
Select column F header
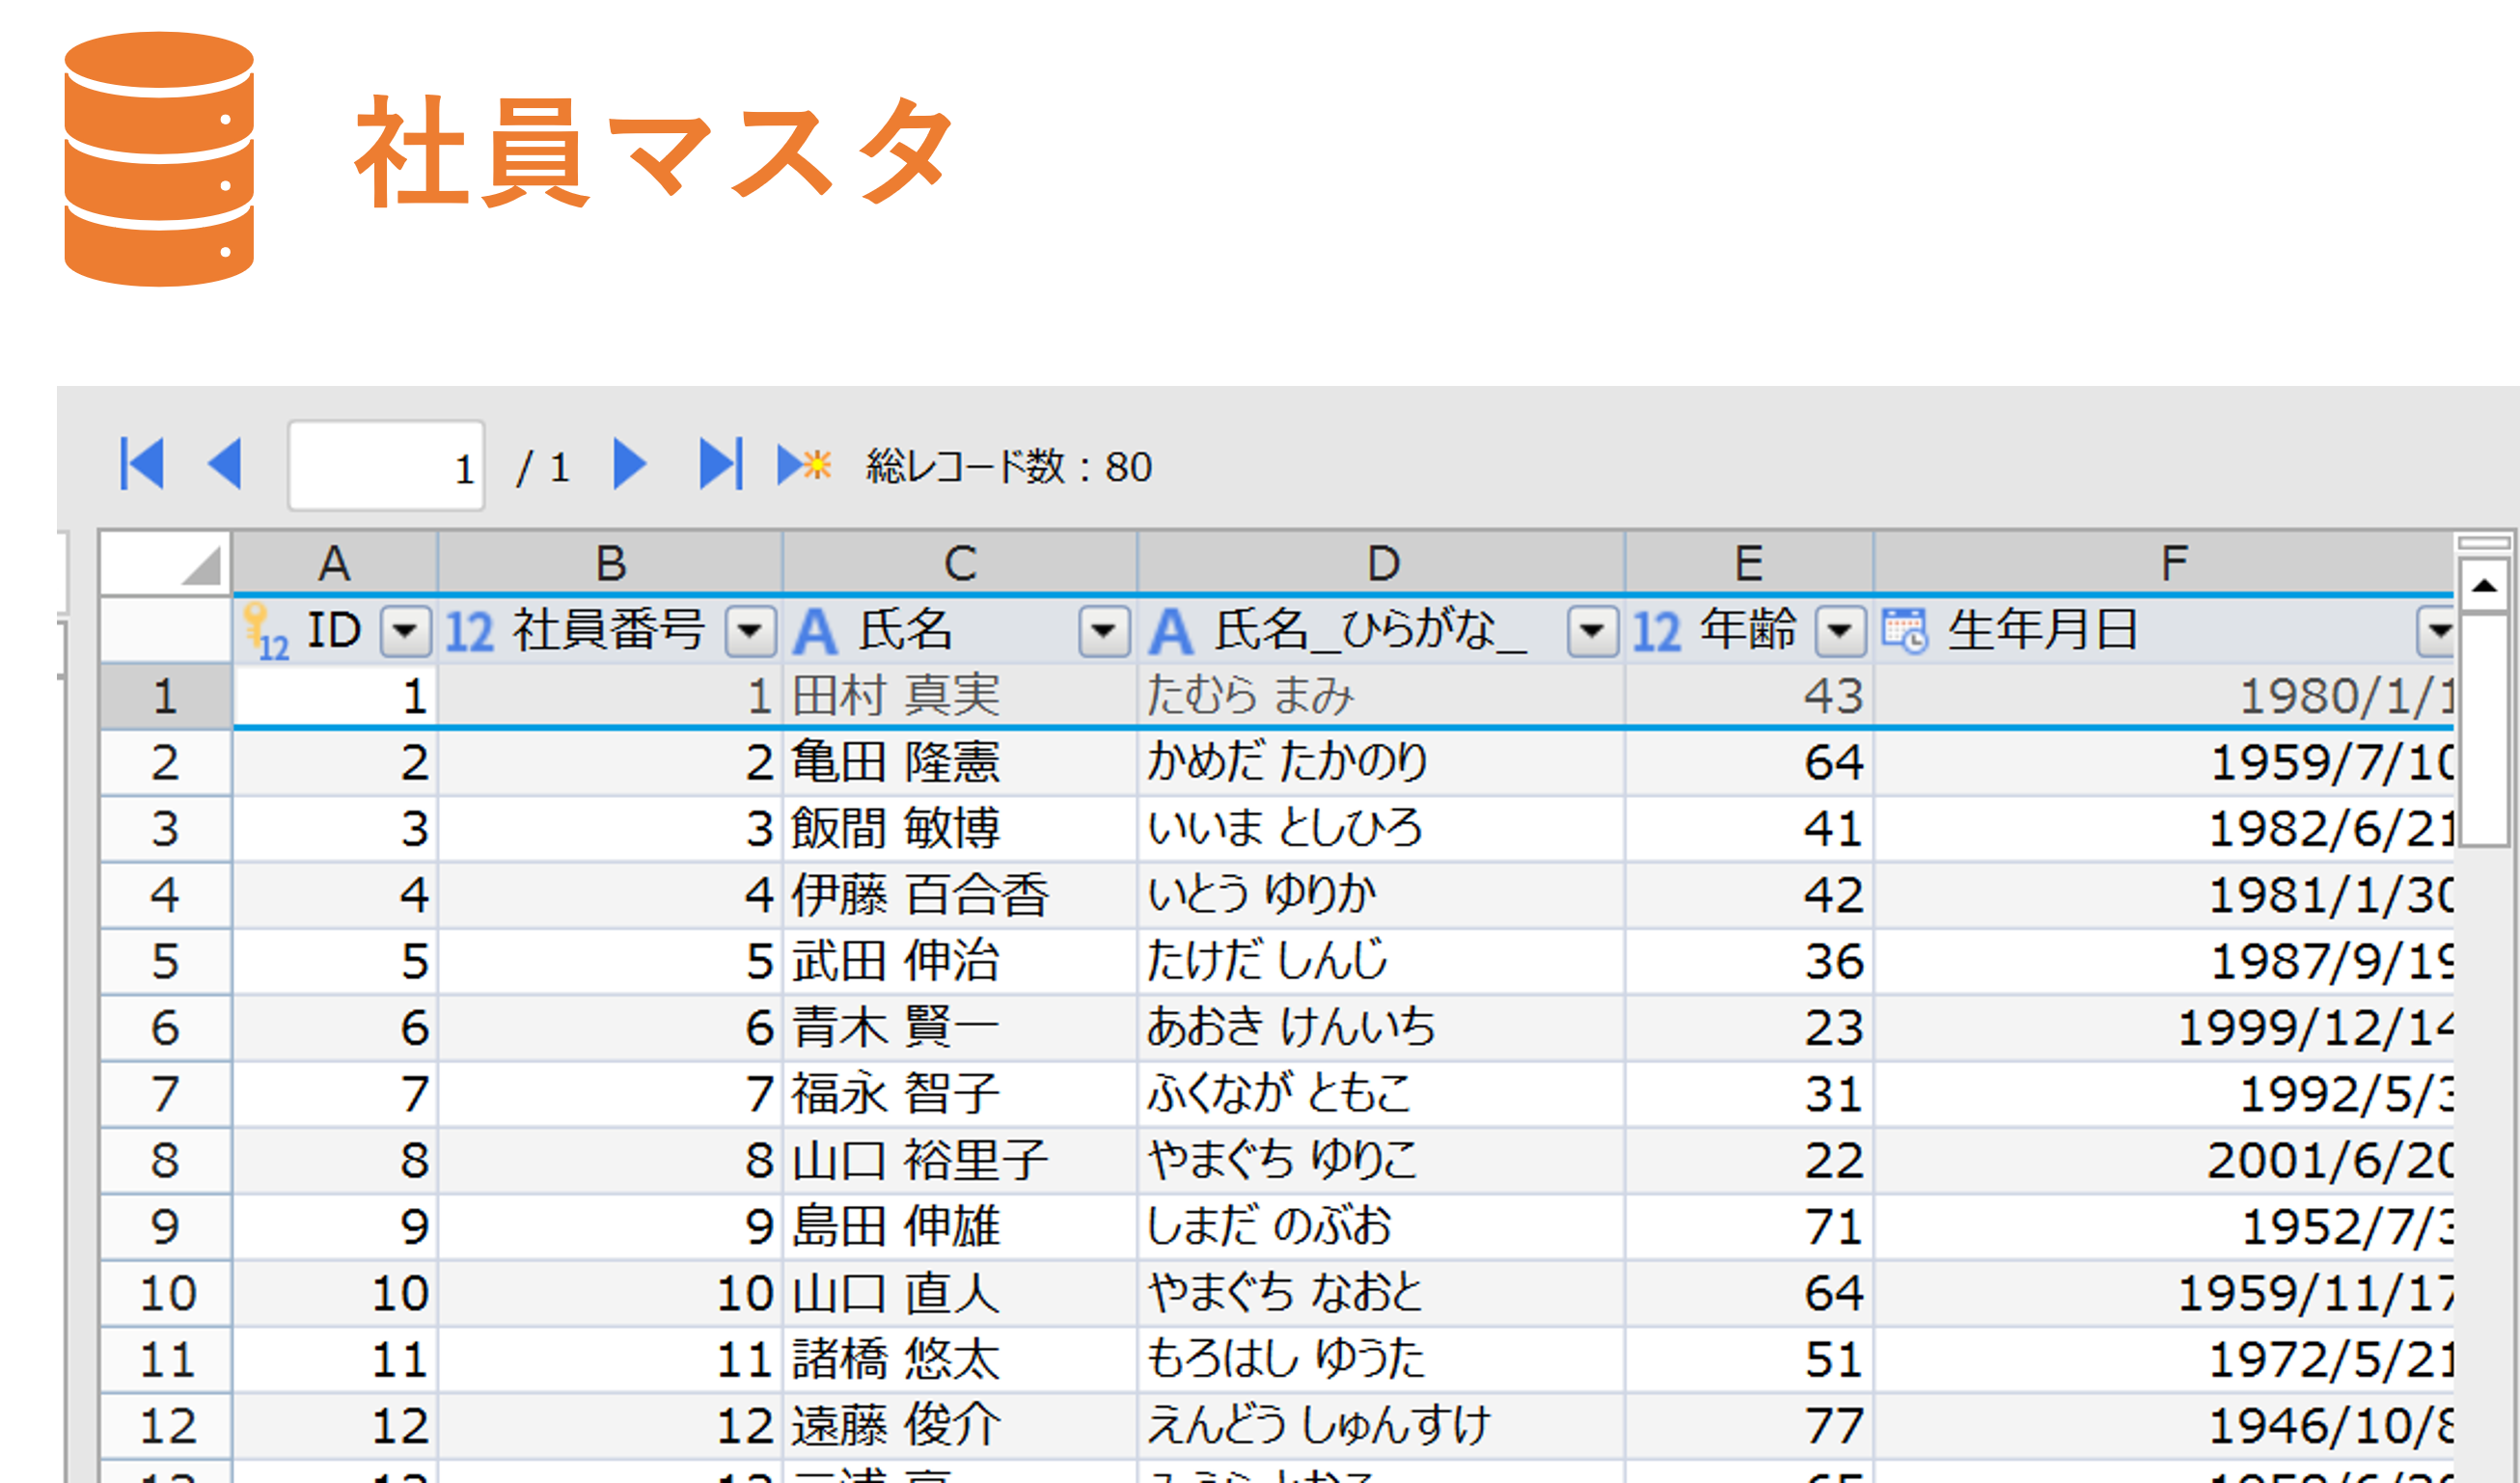click(x=2174, y=564)
